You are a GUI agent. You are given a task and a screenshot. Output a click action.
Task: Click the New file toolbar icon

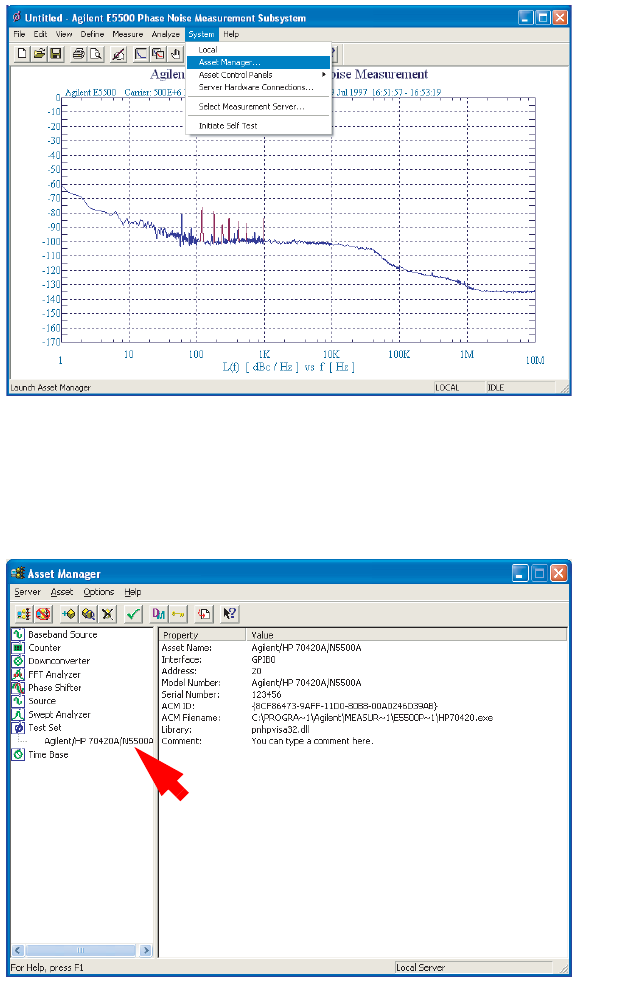(23, 54)
